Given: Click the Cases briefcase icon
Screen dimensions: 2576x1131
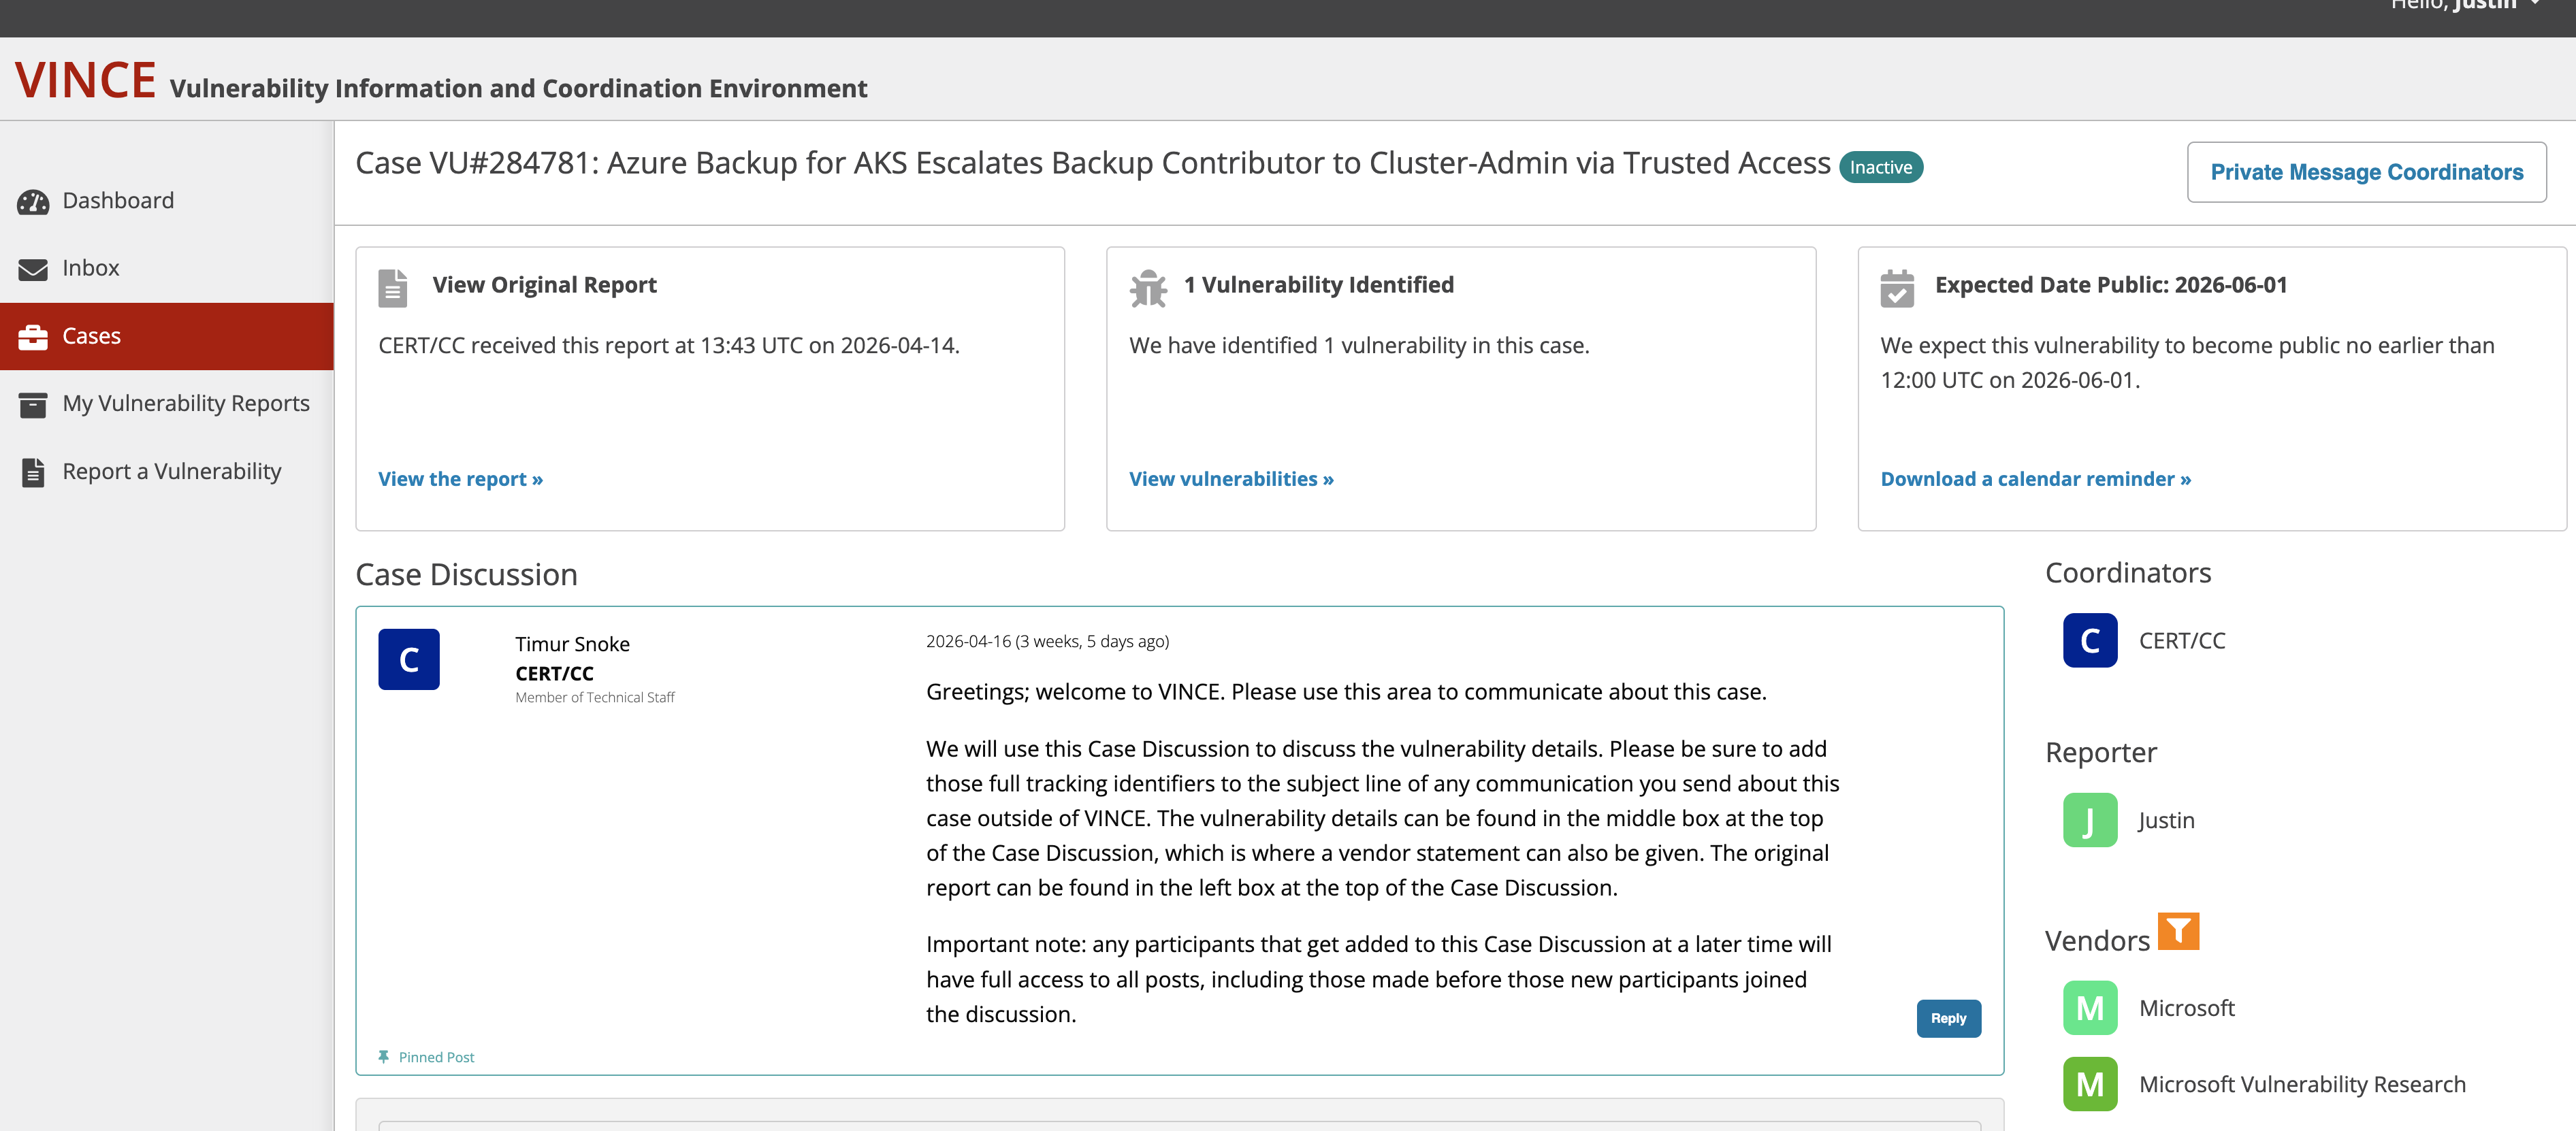Looking at the screenshot, I should point(33,337).
